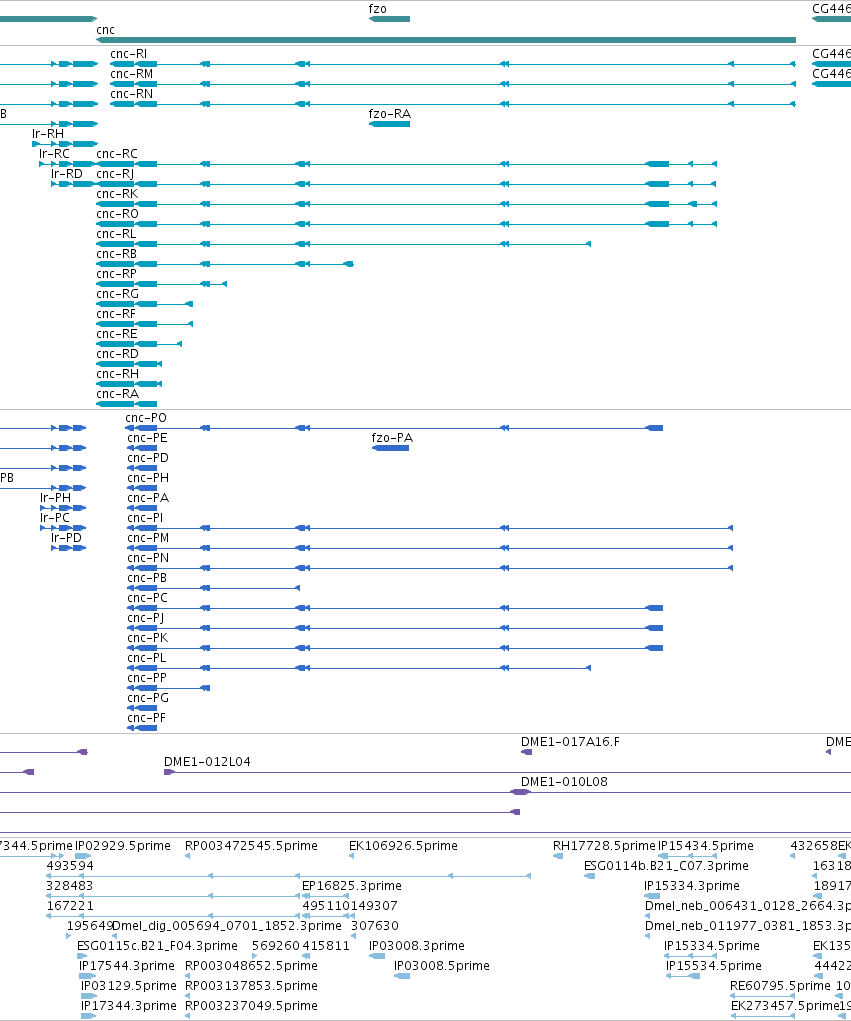Select the cnc-RM transcript label

[132, 74]
